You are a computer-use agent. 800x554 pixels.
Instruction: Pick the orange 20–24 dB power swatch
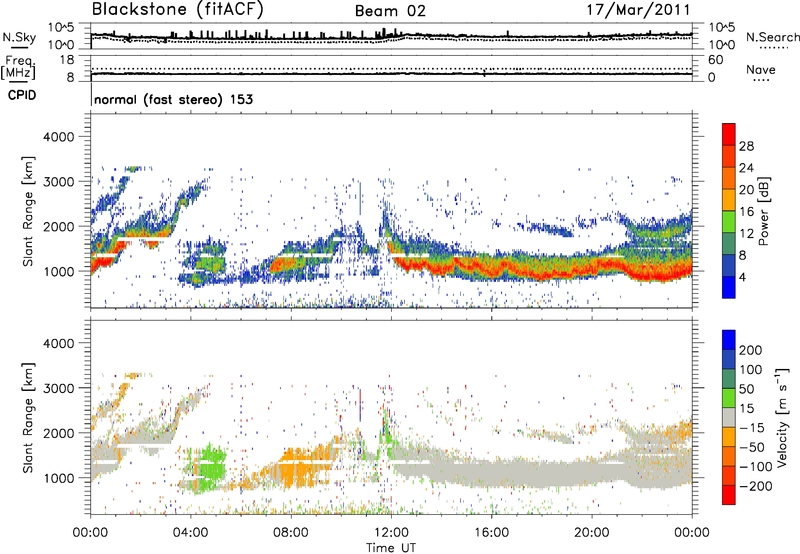(729, 178)
